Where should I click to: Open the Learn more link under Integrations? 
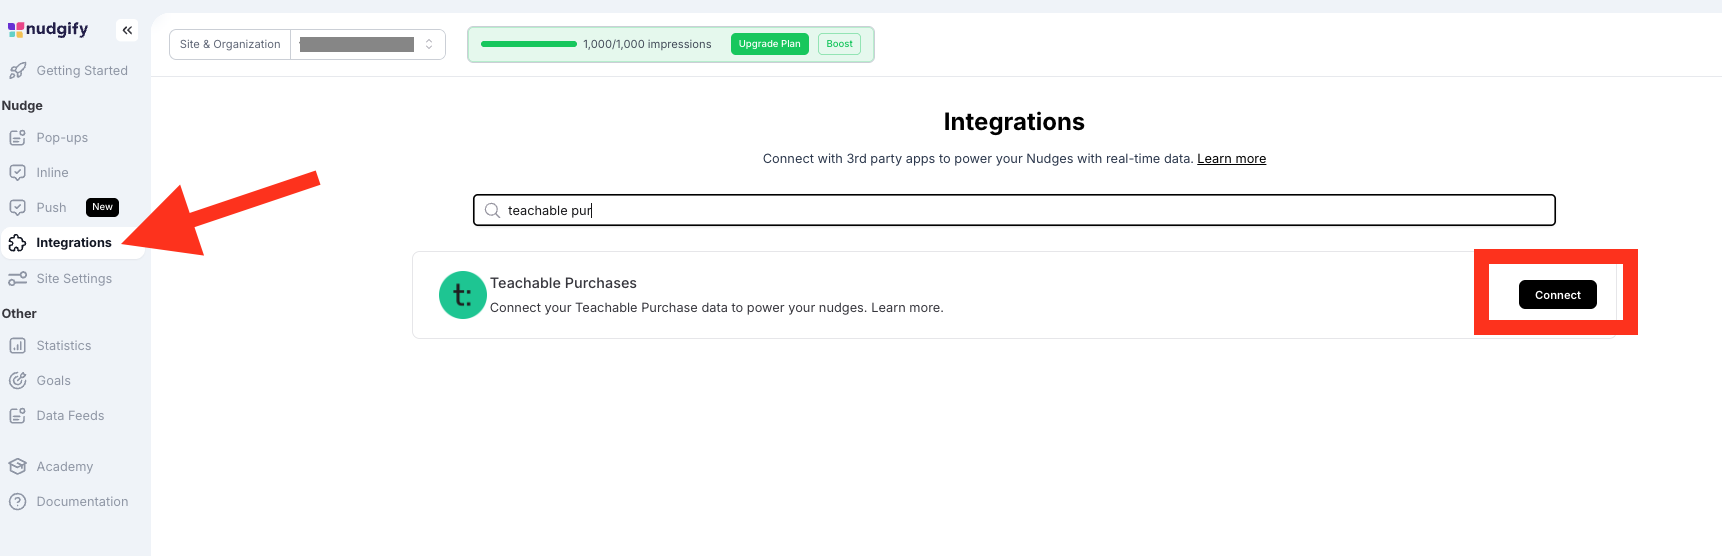(1231, 159)
